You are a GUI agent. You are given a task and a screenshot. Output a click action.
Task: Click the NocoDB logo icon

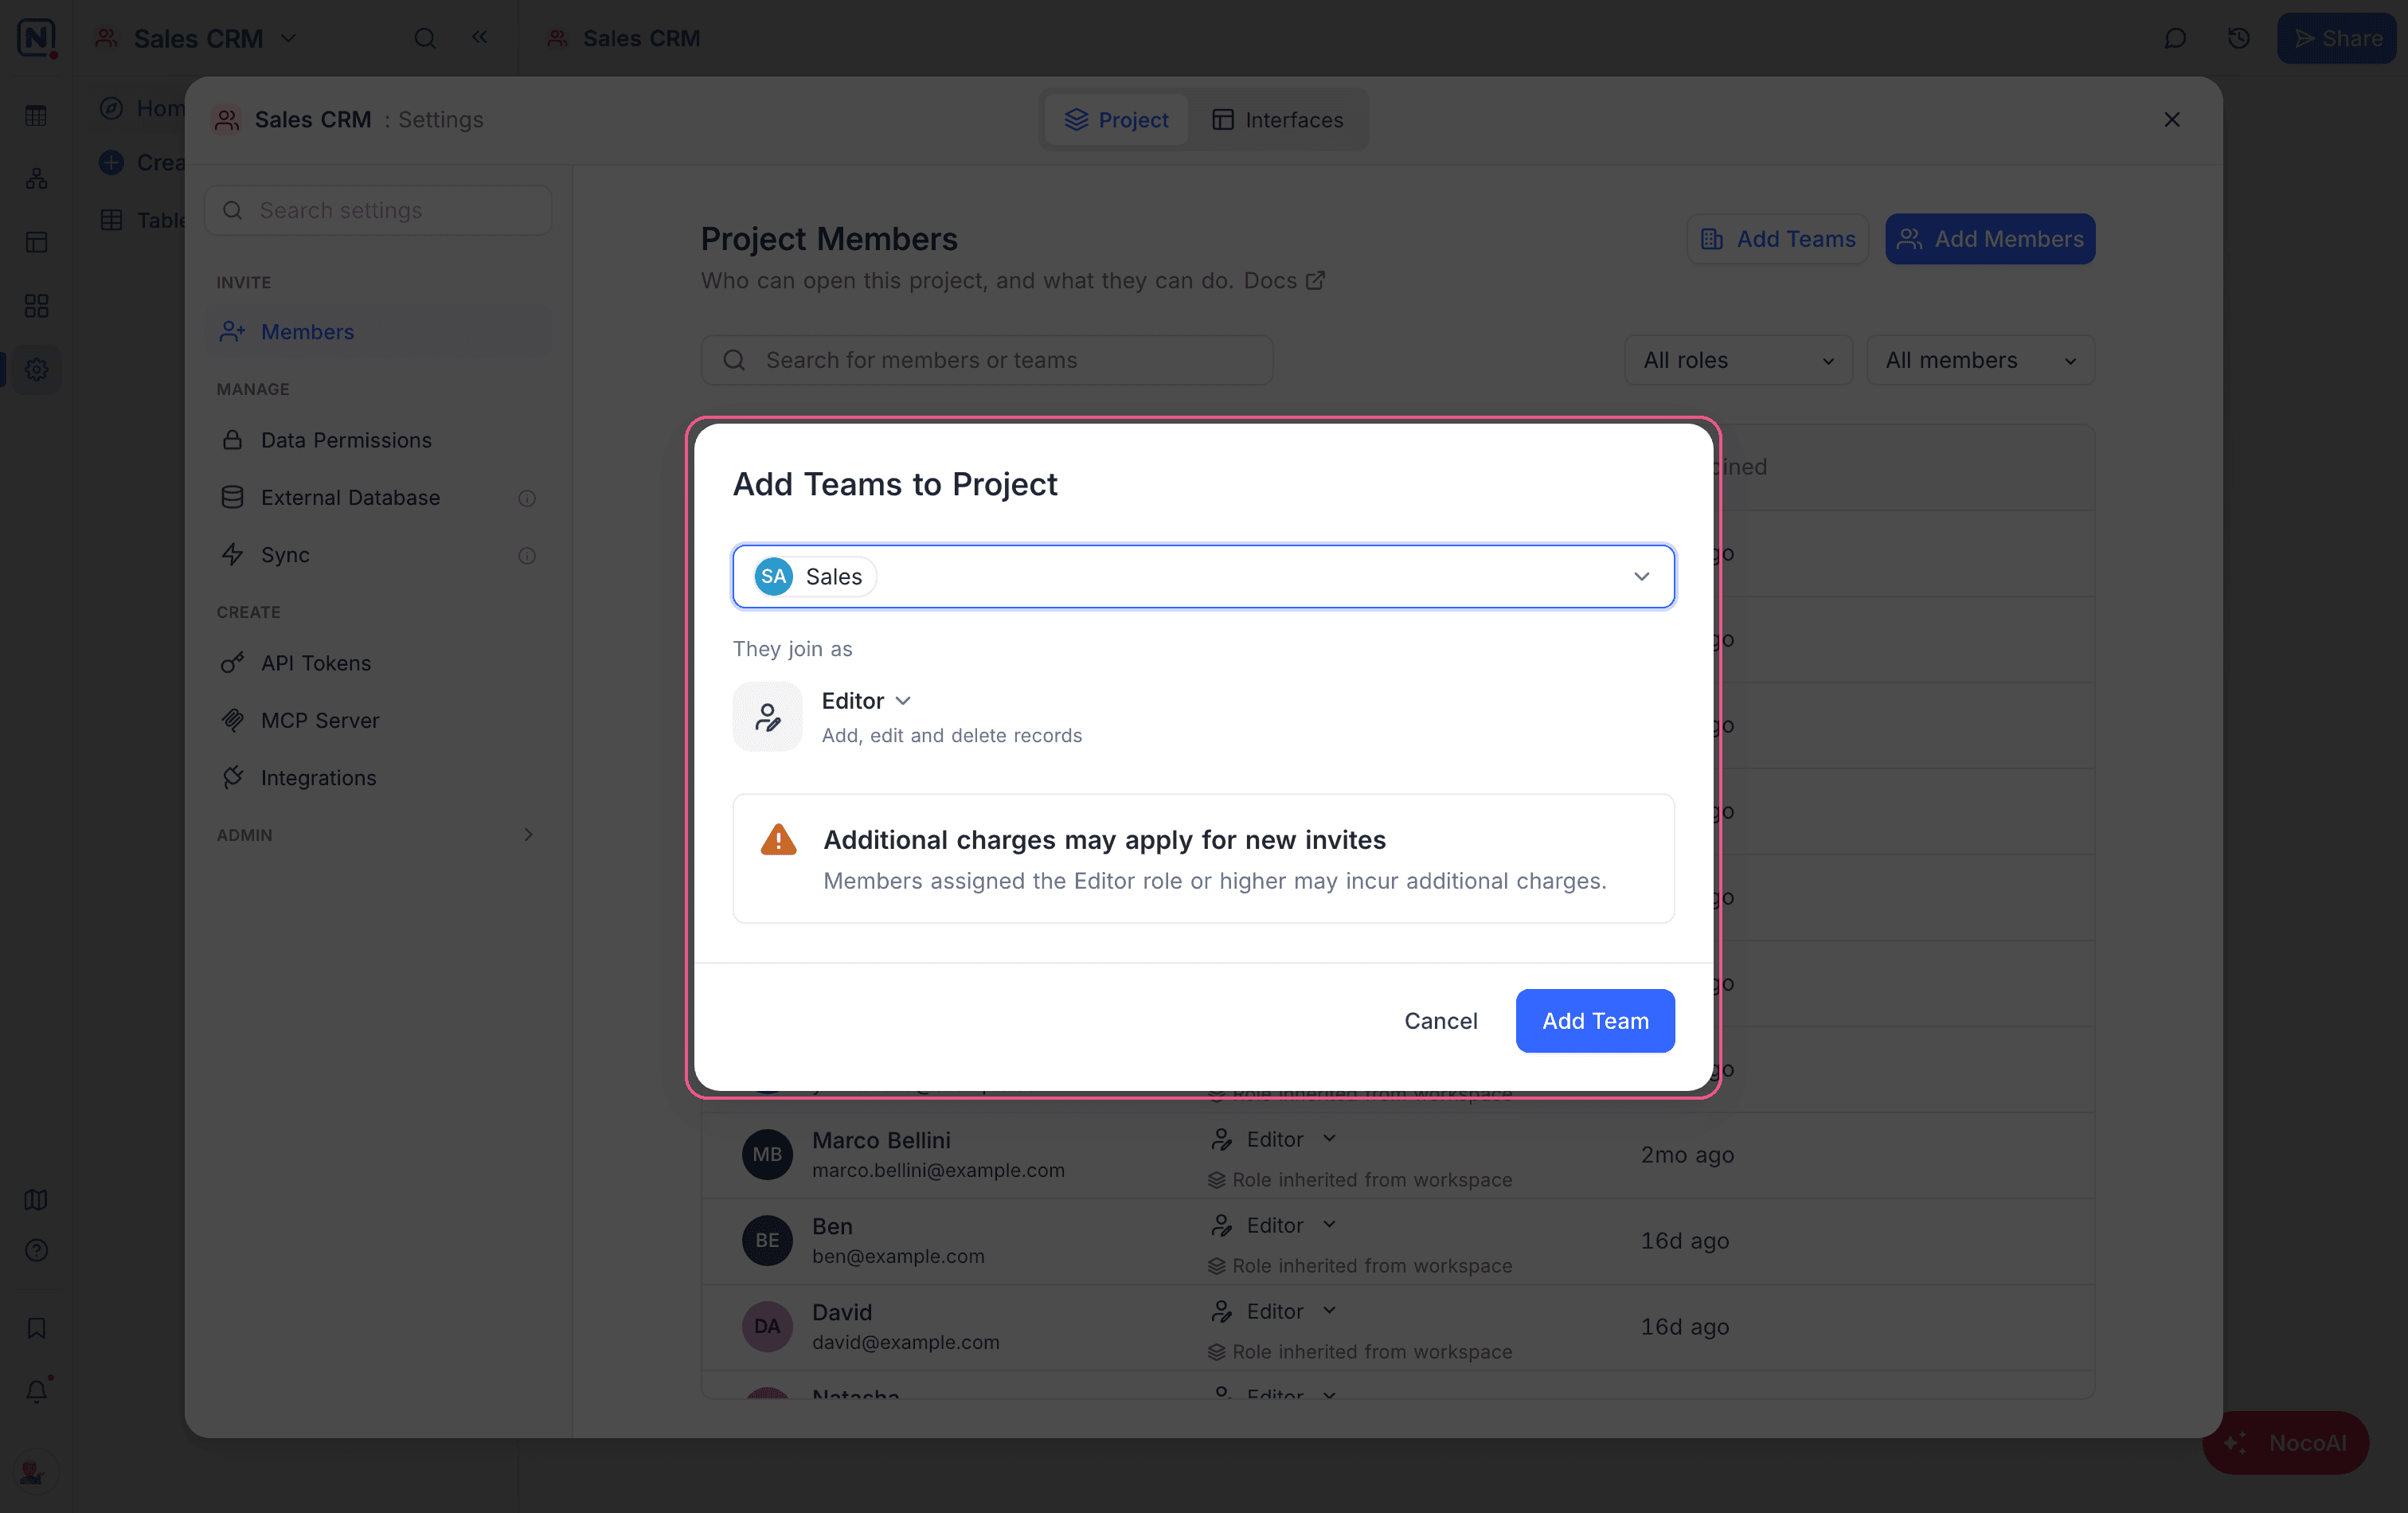click(36, 38)
